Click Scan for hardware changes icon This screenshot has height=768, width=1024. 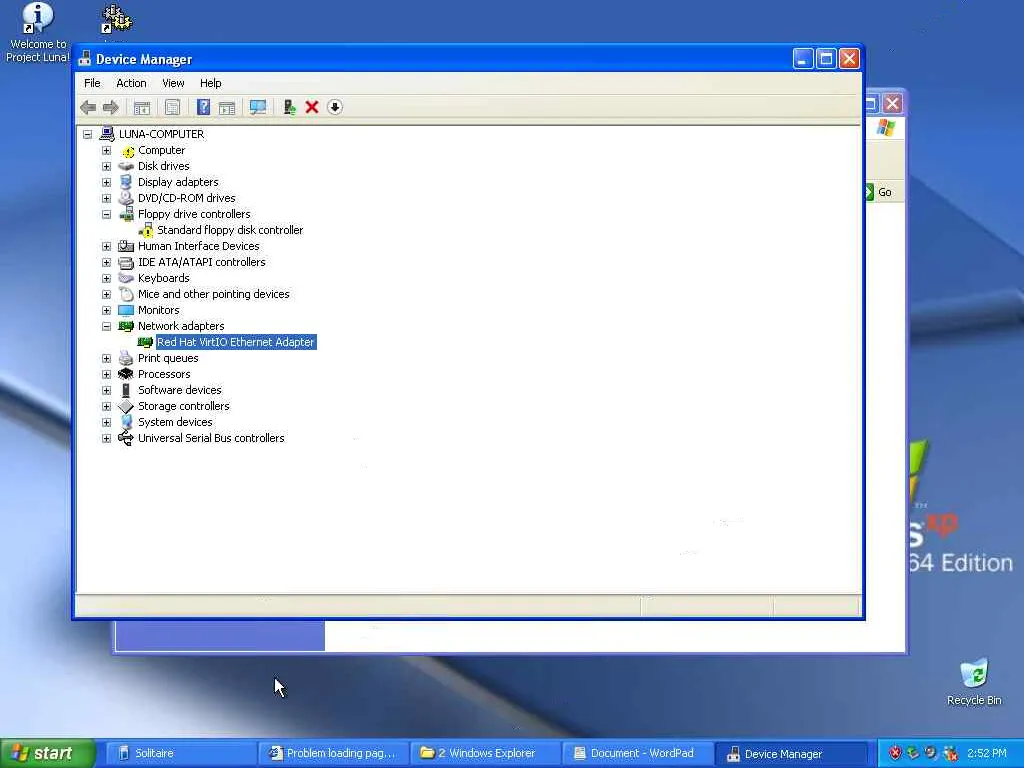pyautogui.click(x=258, y=107)
